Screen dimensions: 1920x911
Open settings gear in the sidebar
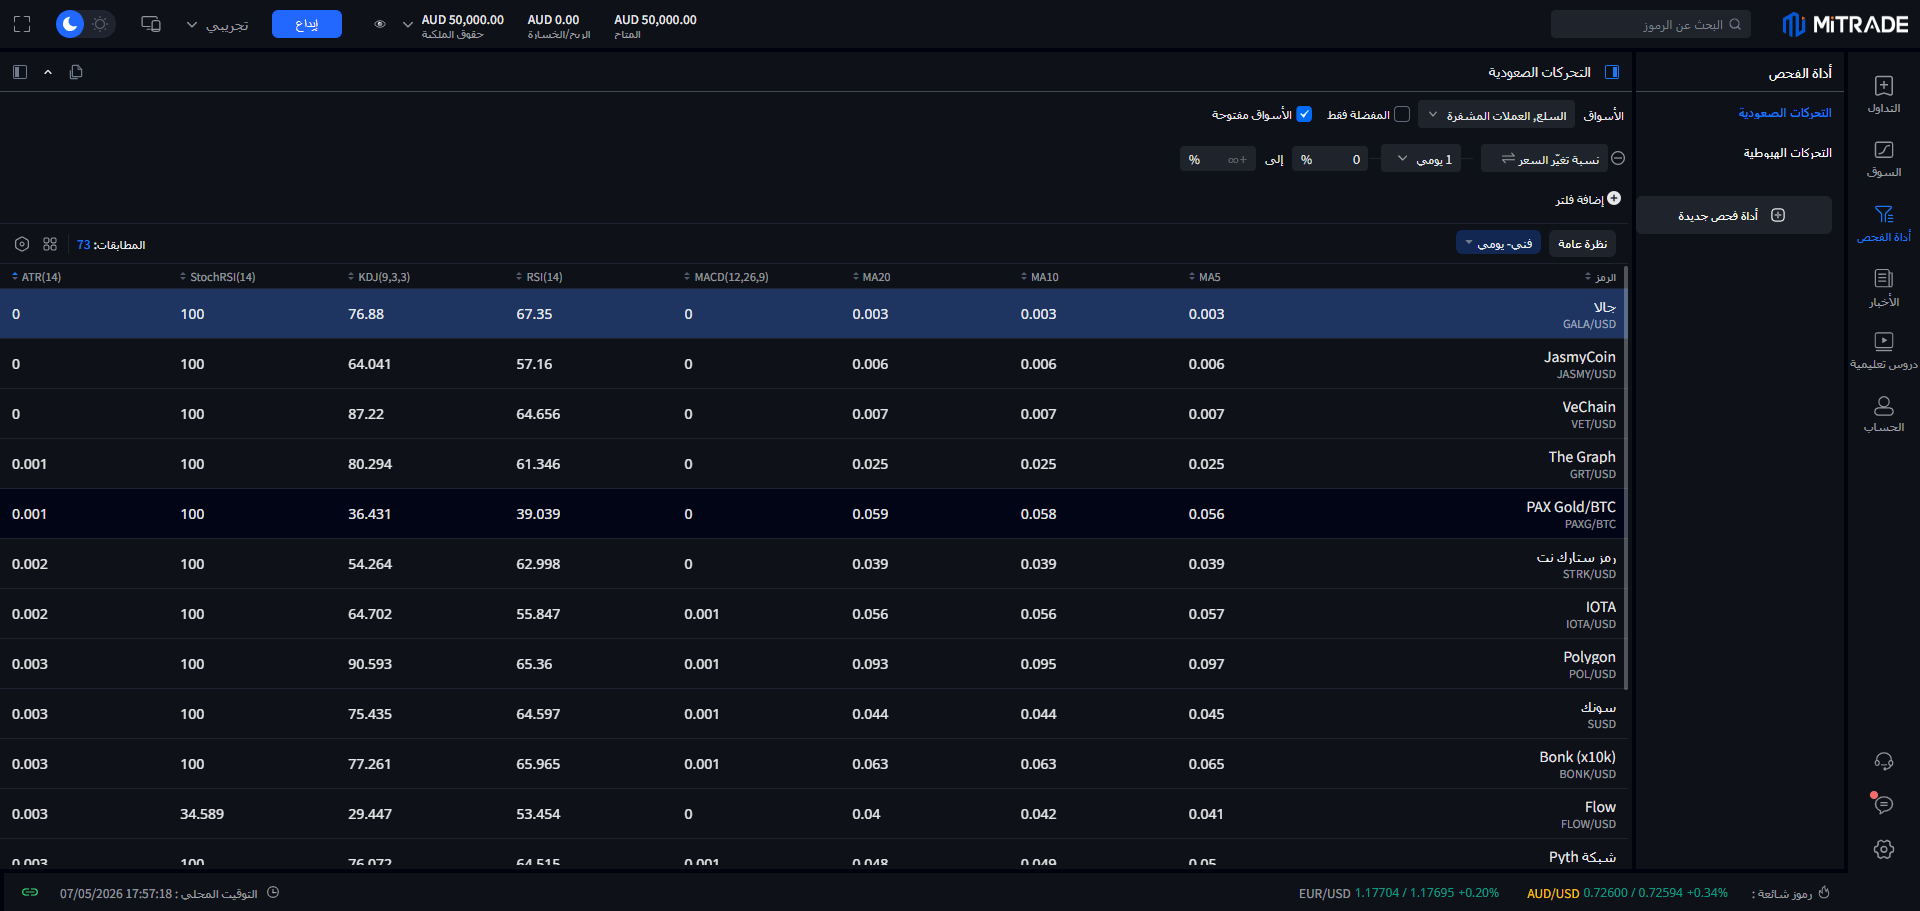1884,849
